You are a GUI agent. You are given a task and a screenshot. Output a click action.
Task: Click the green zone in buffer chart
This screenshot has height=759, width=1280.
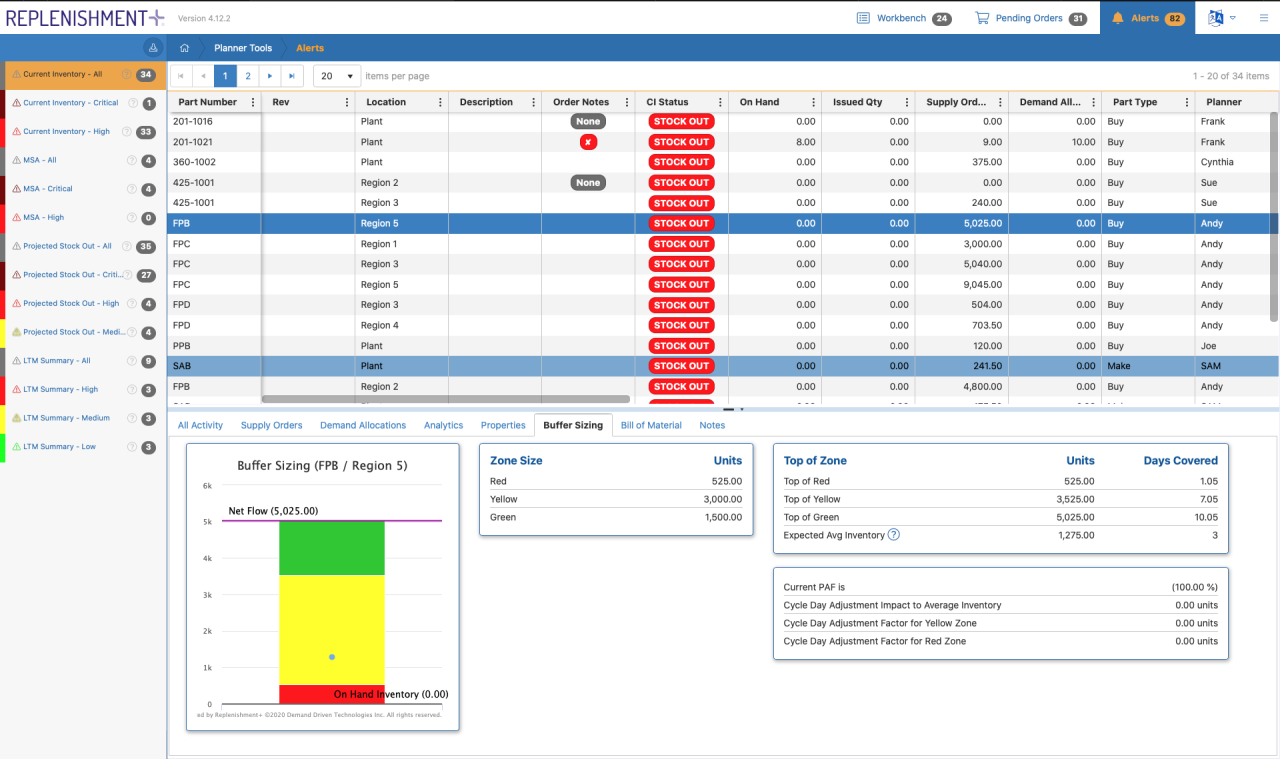click(331, 547)
